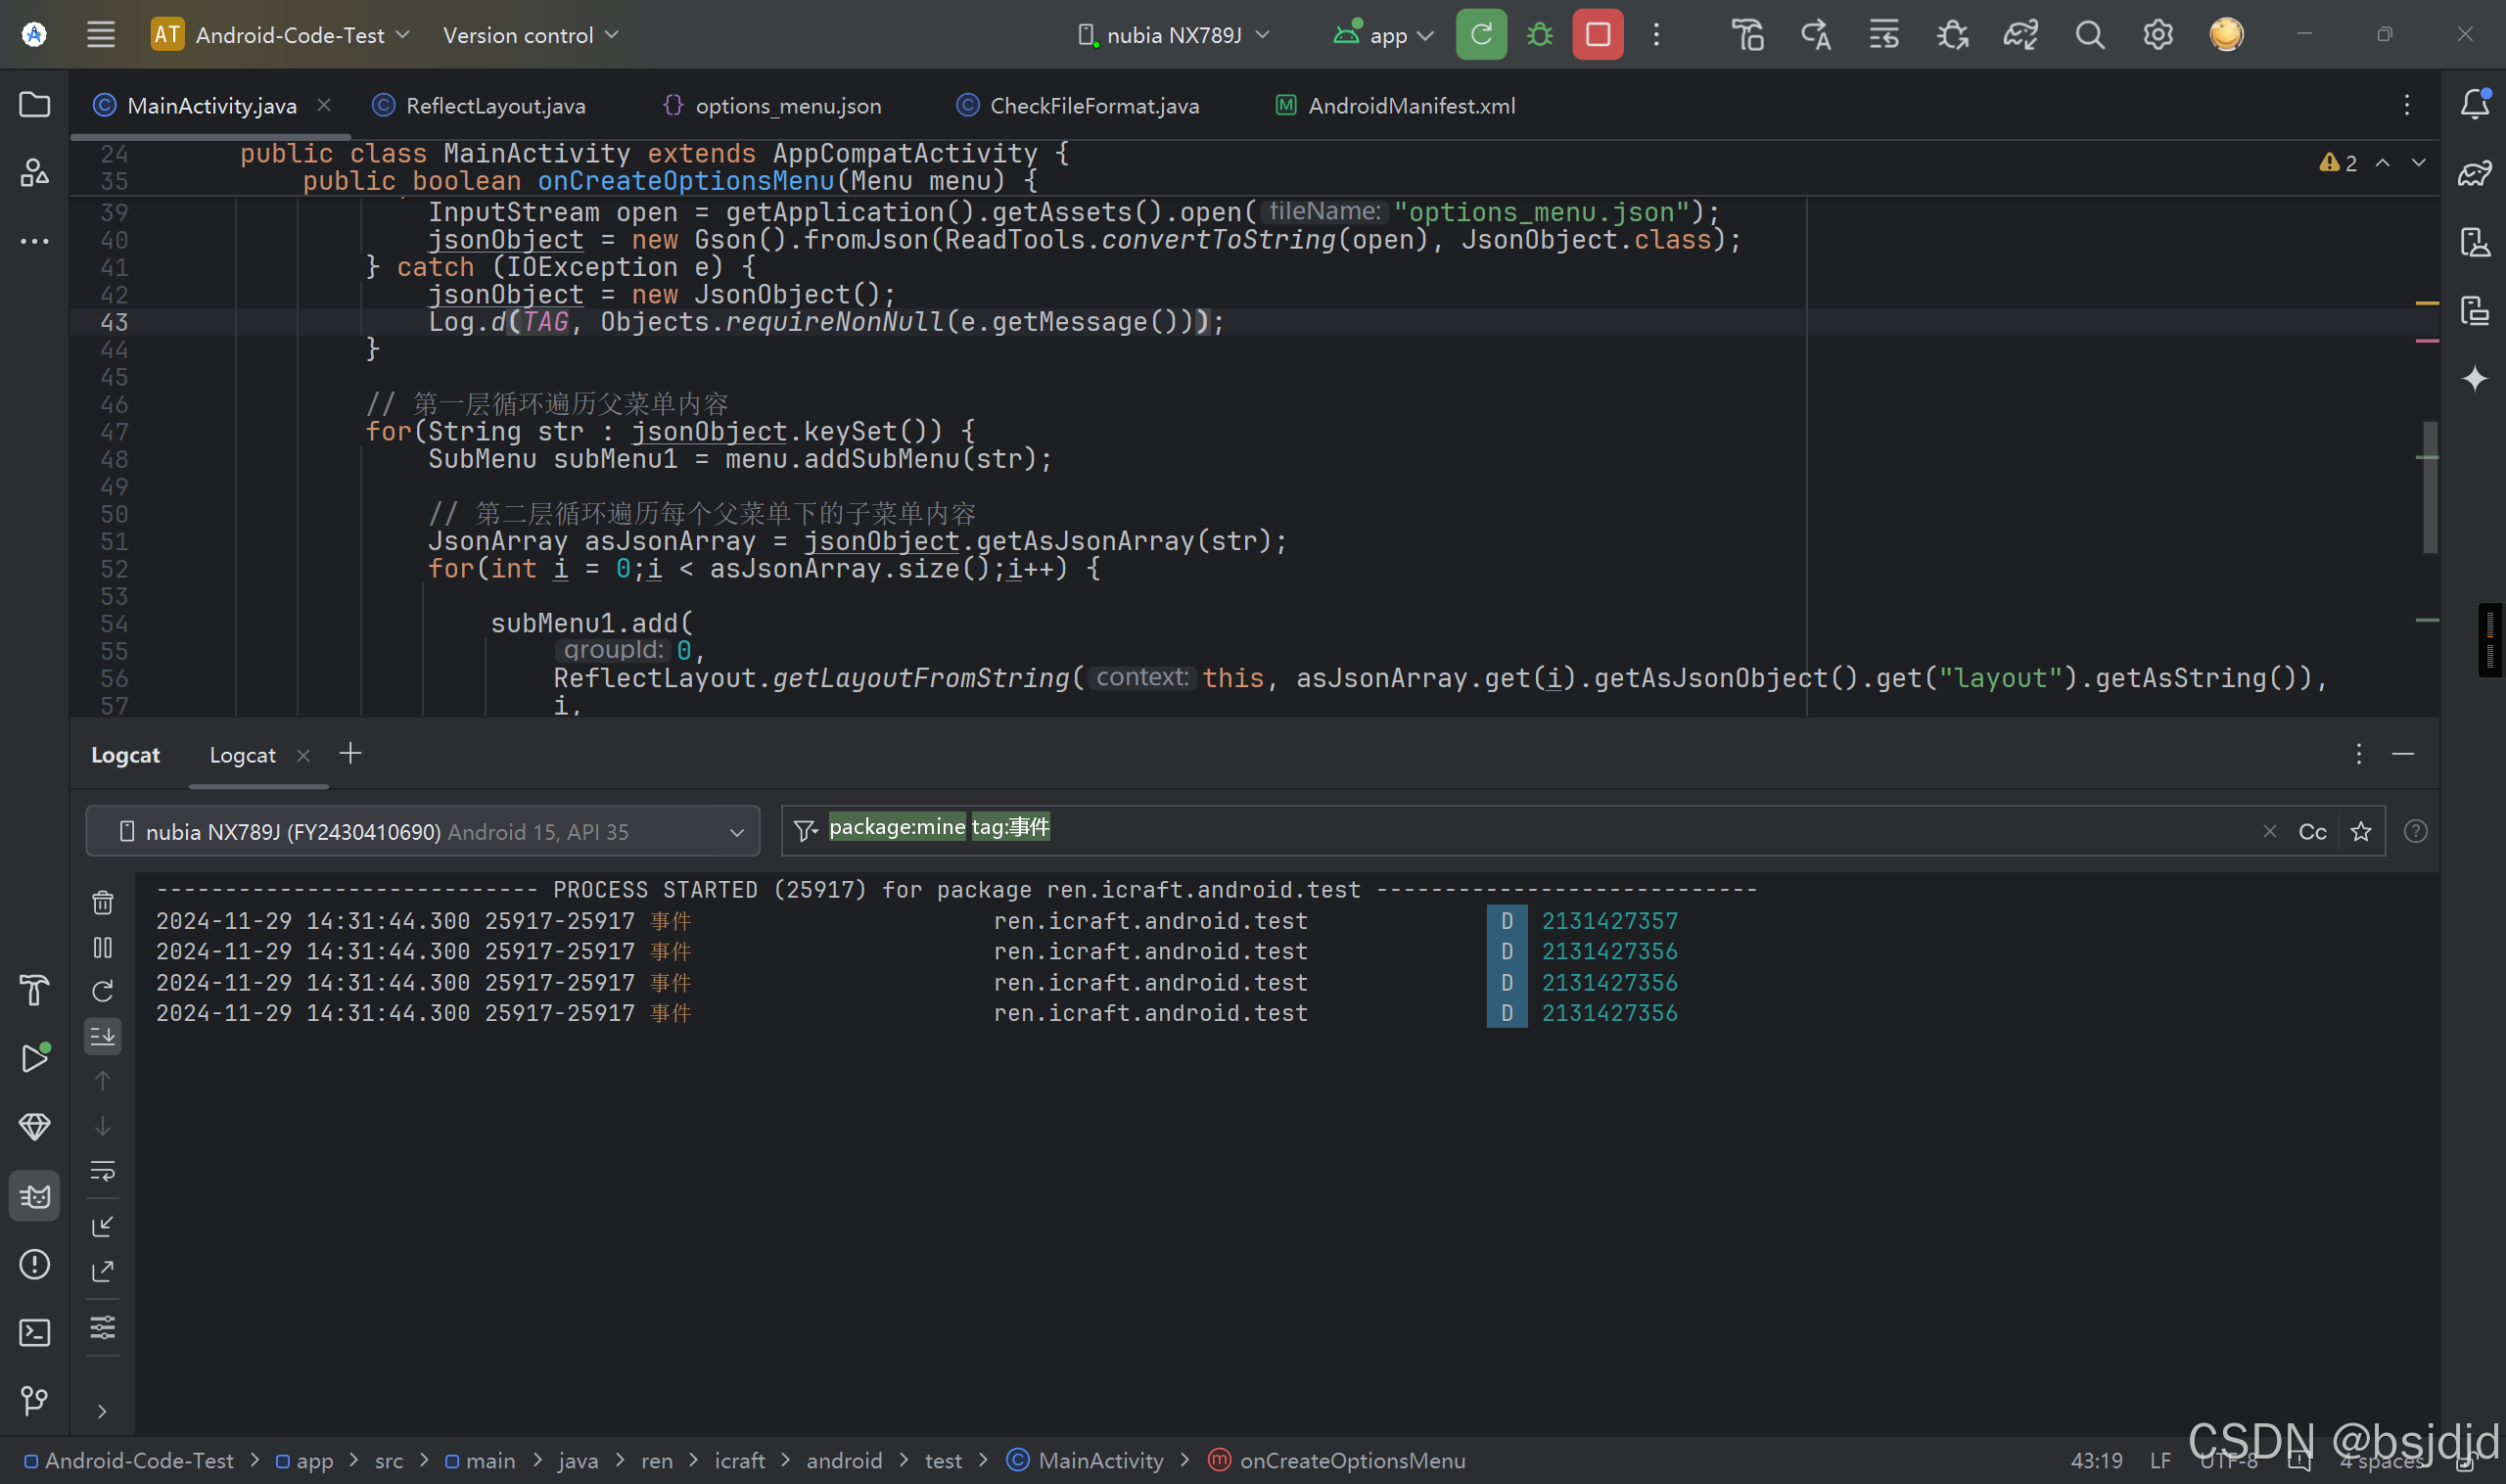
Task: Open the options_menu.json tab
Action: tap(787, 106)
